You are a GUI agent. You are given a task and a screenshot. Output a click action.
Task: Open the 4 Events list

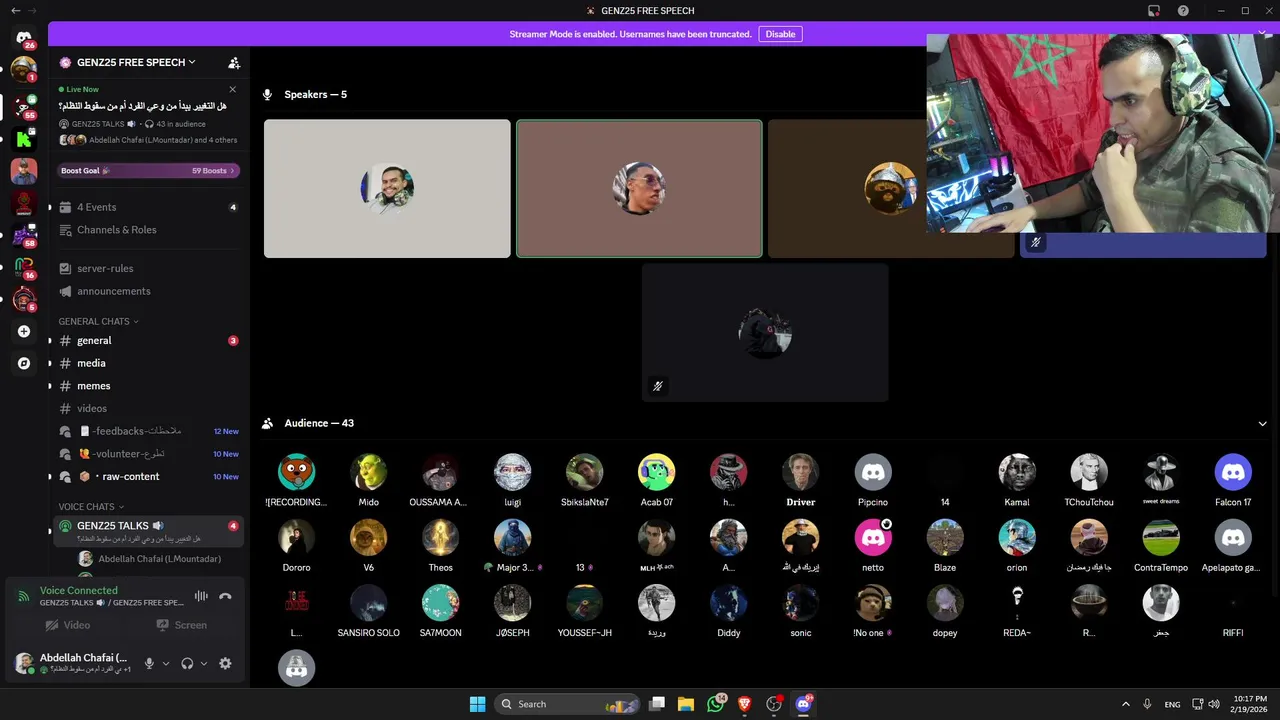pyautogui.click(x=149, y=207)
